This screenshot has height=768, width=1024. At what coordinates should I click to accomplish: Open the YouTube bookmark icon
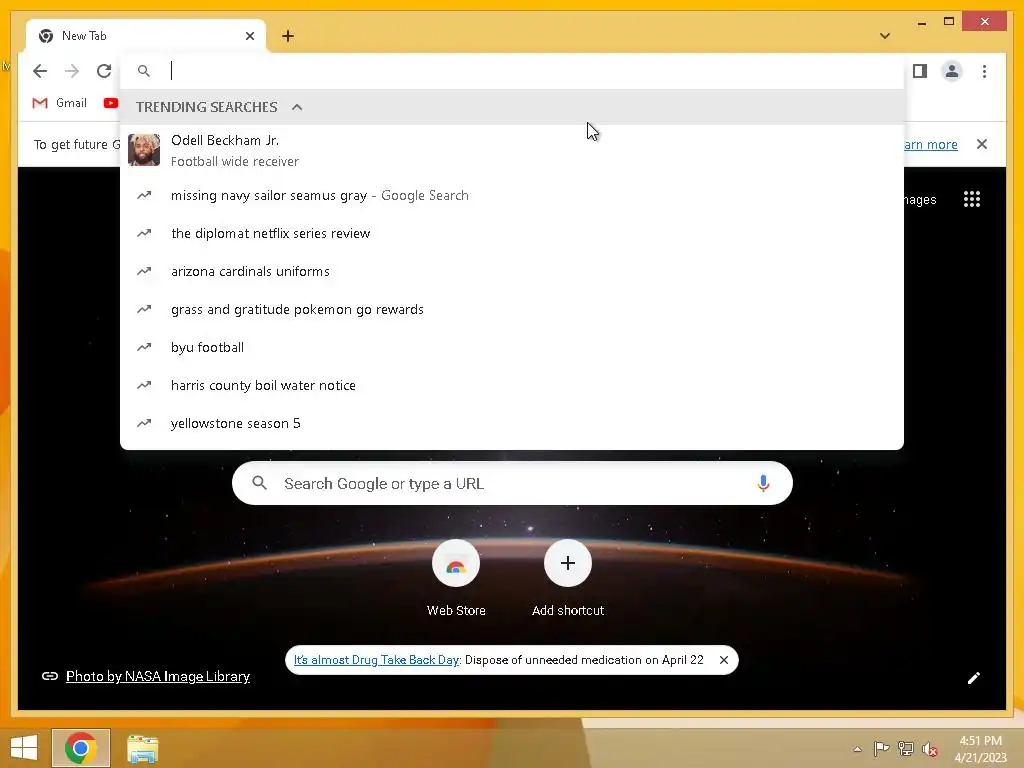coord(111,103)
